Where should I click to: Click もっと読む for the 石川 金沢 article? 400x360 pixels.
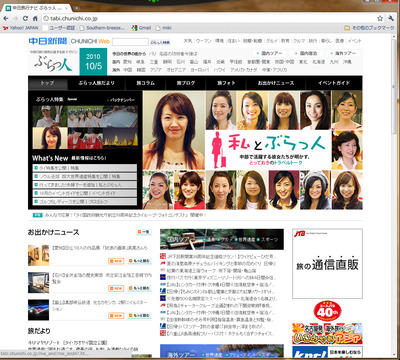(139, 288)
